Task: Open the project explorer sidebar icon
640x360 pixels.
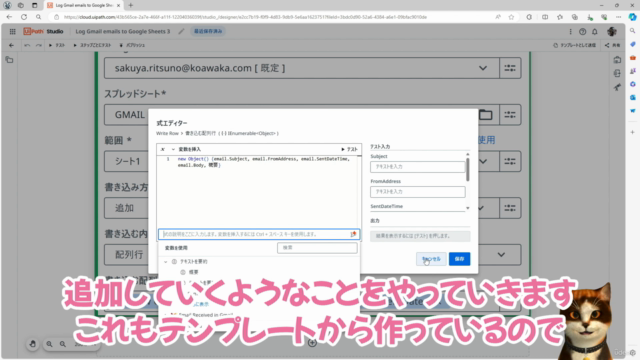Action: 9,60
